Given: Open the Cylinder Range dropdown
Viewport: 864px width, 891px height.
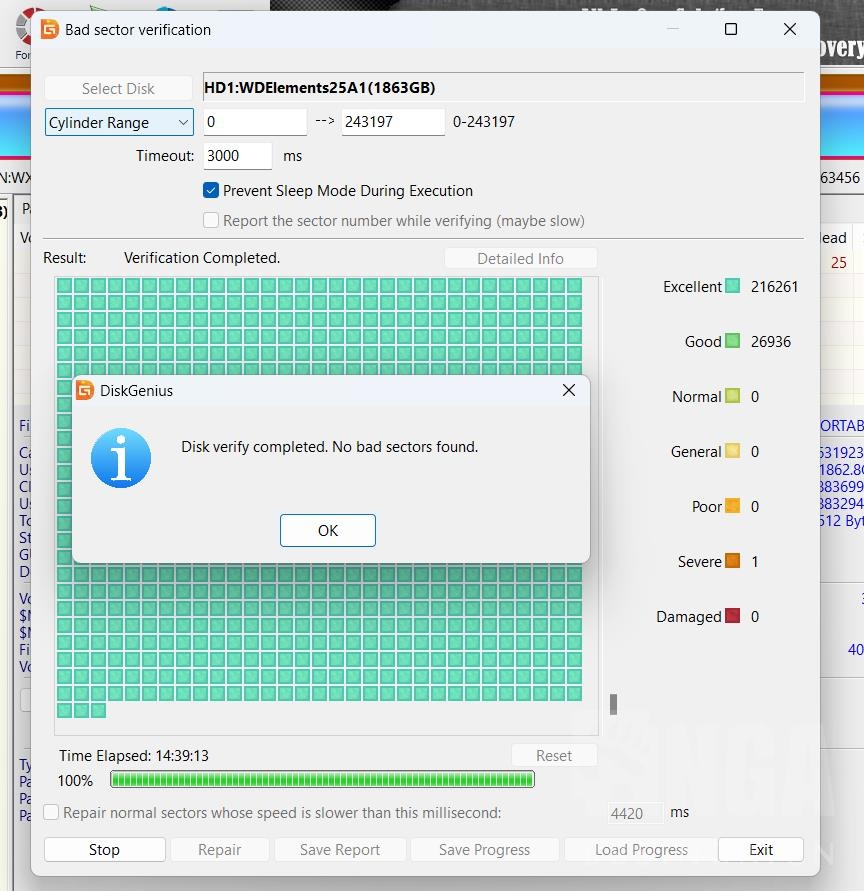Looking at the screenshot, I should click(x=119, y=123).
